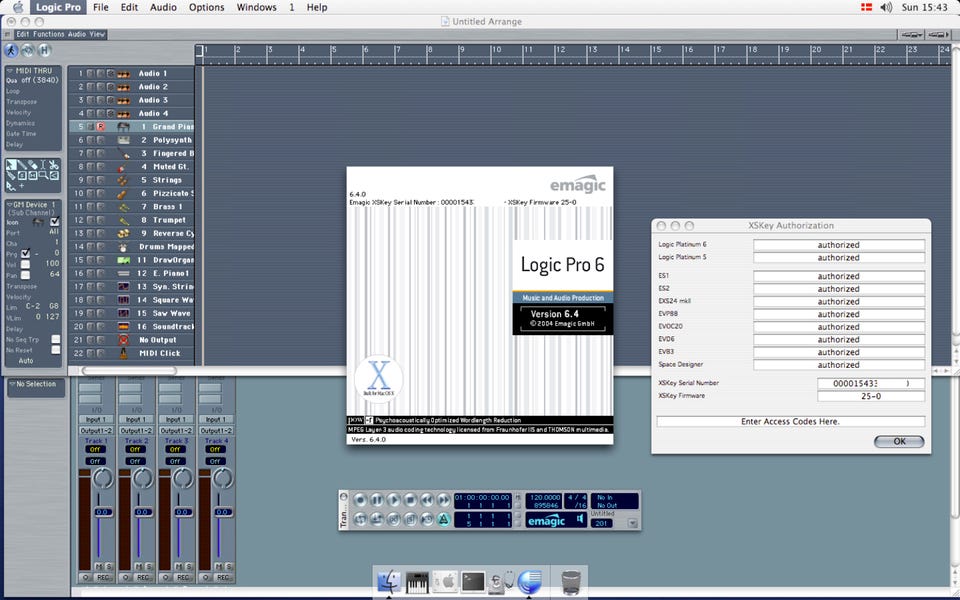Click the Trumpet track instrument icon
This screenshot has height=600, width=960.
123,220
